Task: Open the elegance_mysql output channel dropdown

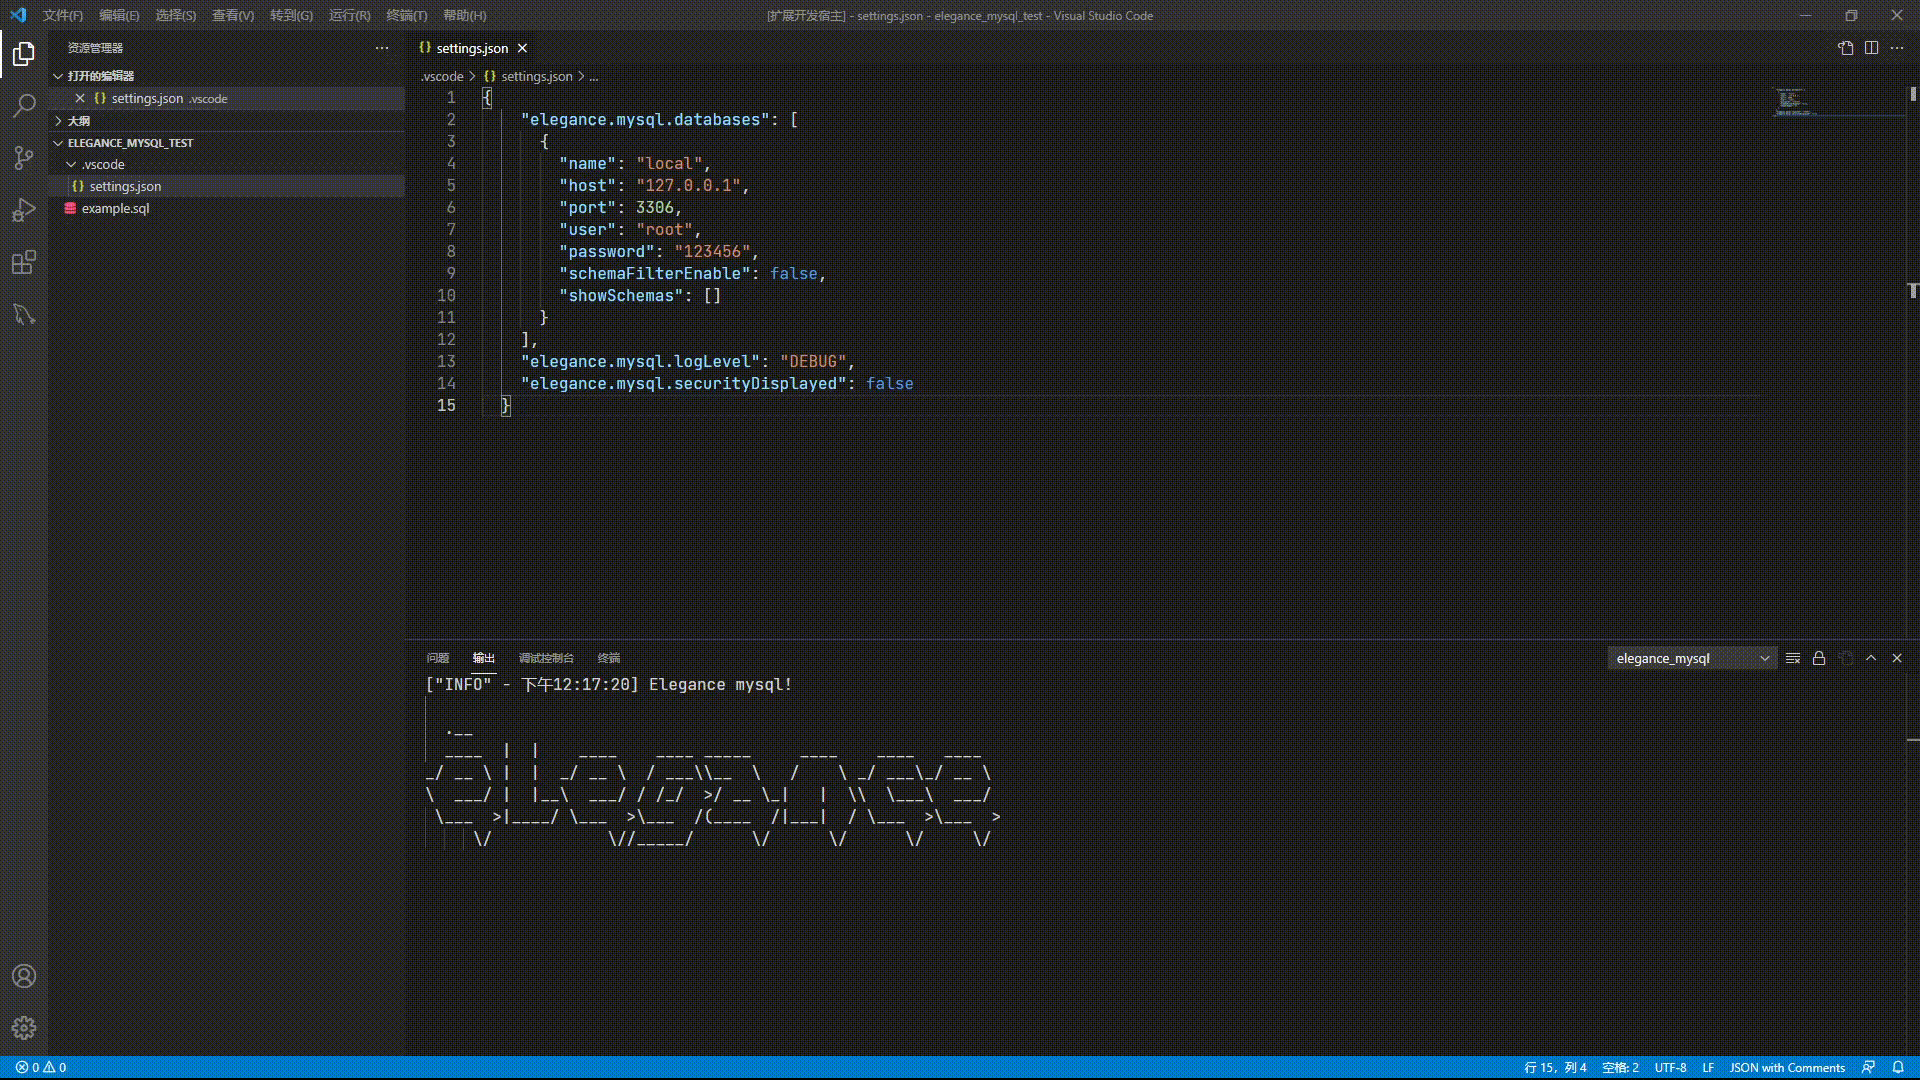Action: coord(1692,658)
